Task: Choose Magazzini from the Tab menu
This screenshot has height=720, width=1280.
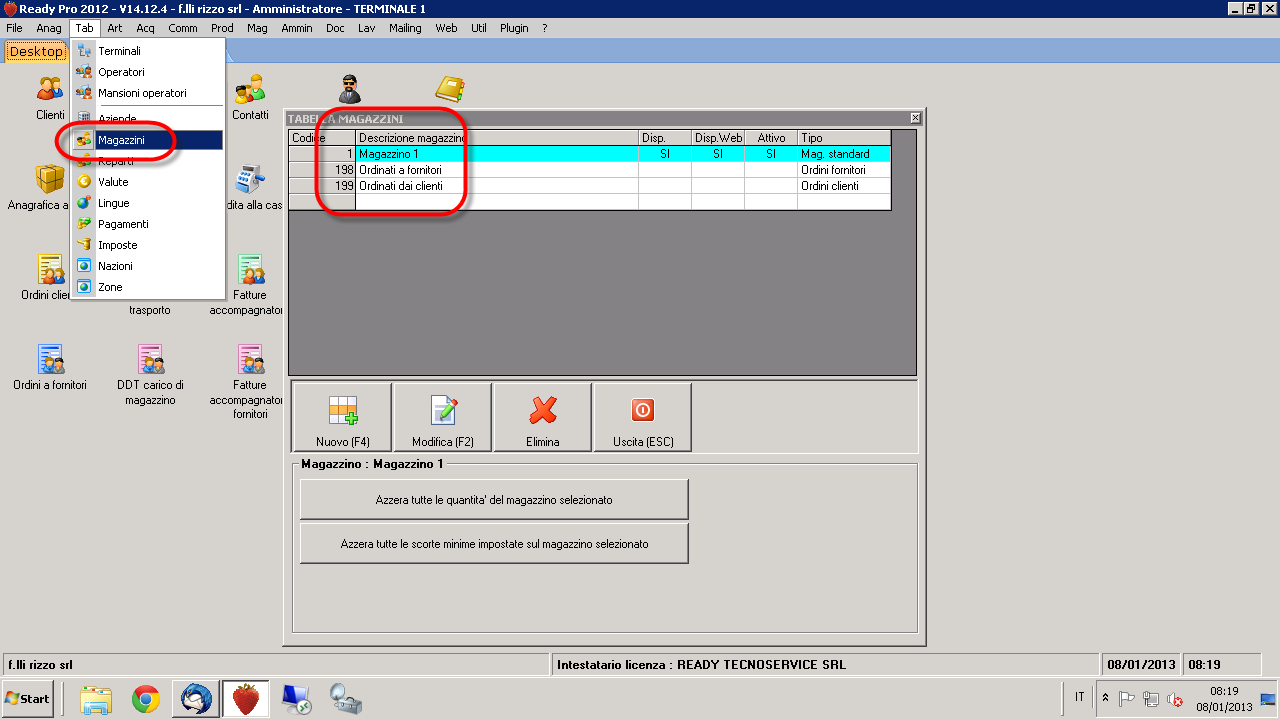Action: pyautogui.click(x=147, y=140)
